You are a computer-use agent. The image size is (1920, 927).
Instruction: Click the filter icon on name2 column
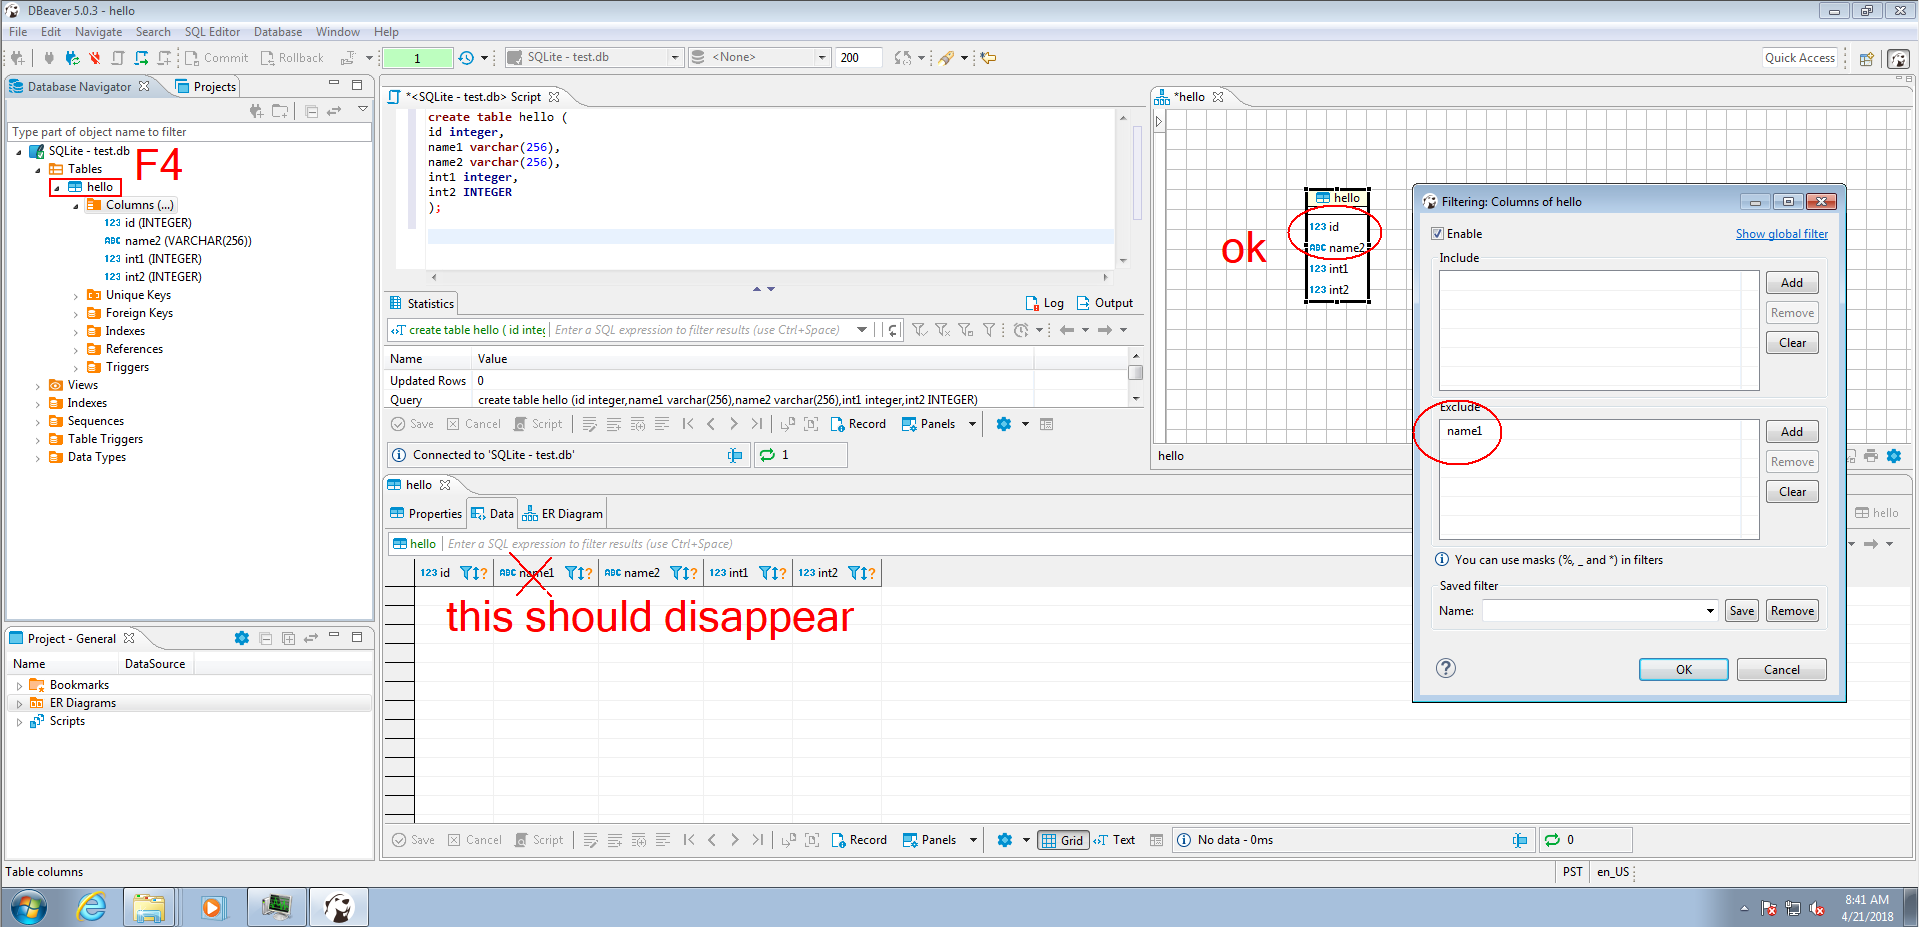click(x=677, y=573)
